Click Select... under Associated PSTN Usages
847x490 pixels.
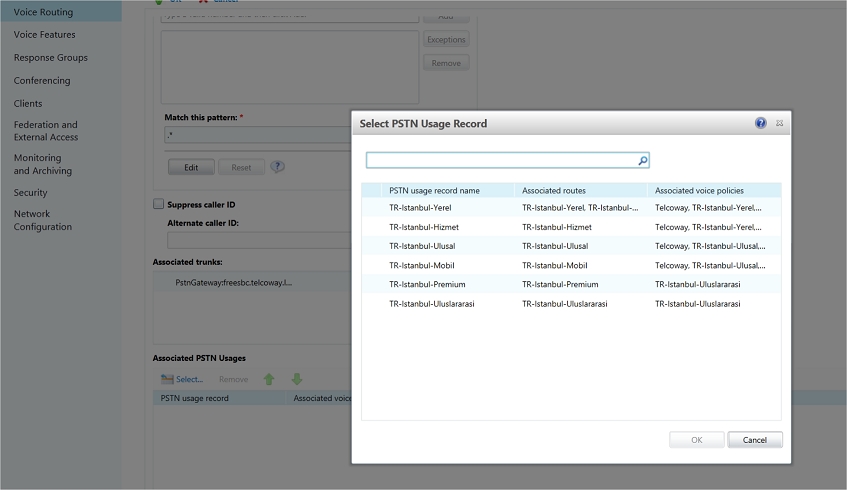[182, 379]
